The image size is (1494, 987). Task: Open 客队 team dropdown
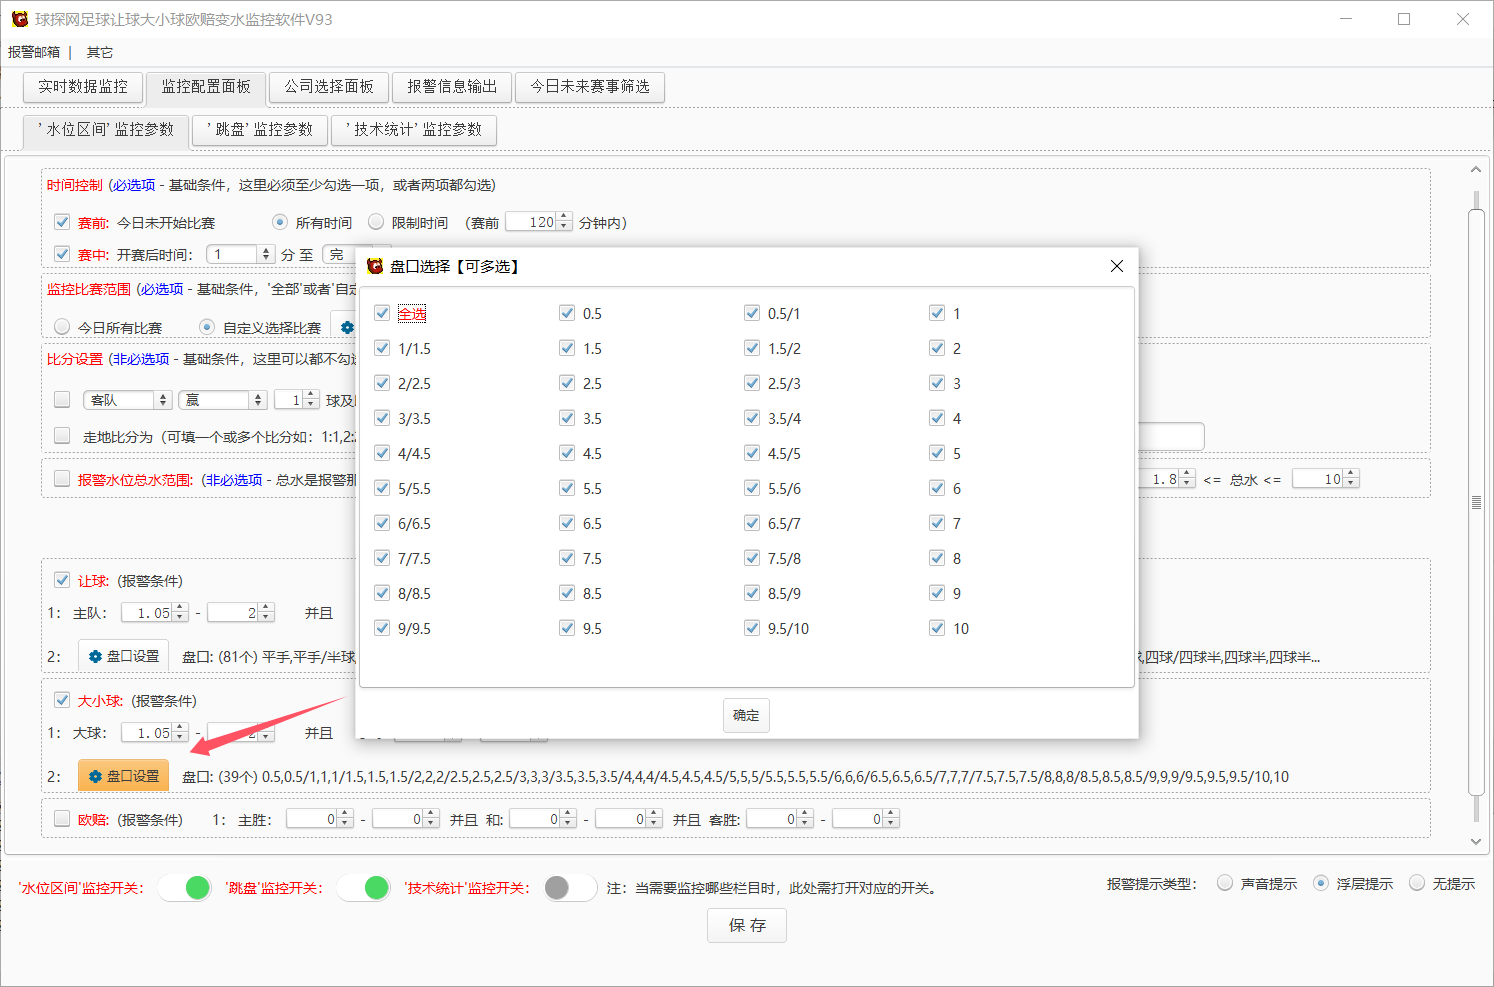tap(128, 400)
